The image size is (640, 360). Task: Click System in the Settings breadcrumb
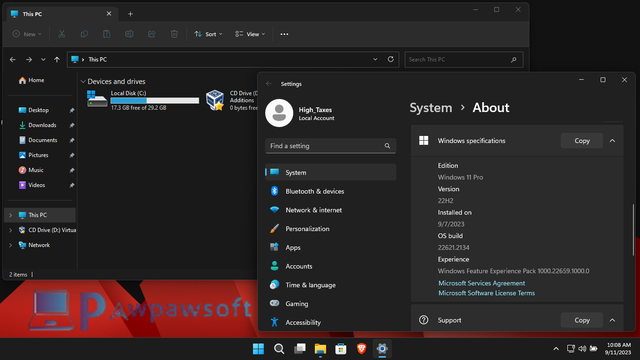pyautogui.click(x=431, y=108)
